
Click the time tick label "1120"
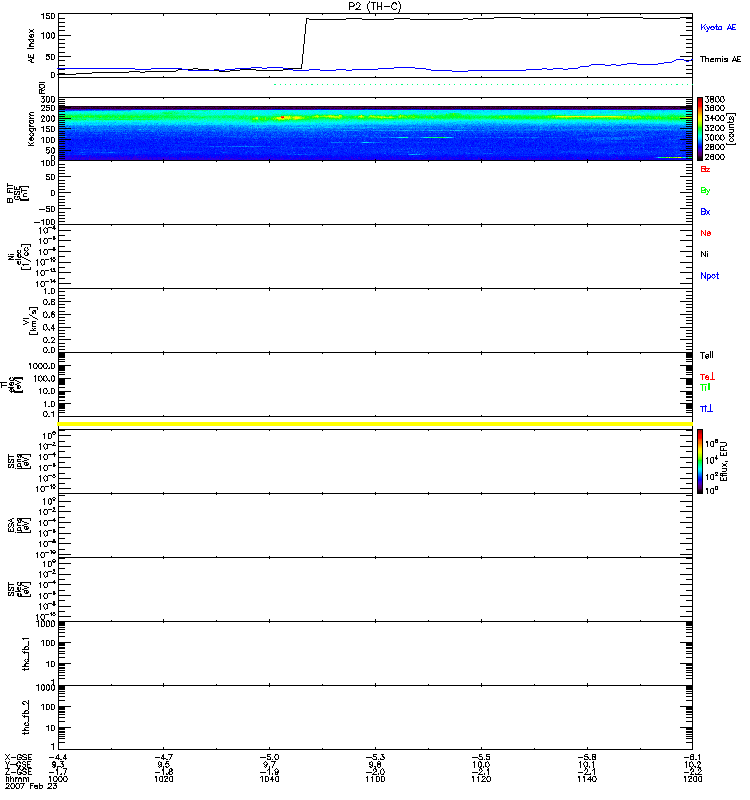(x=481, y=779)
